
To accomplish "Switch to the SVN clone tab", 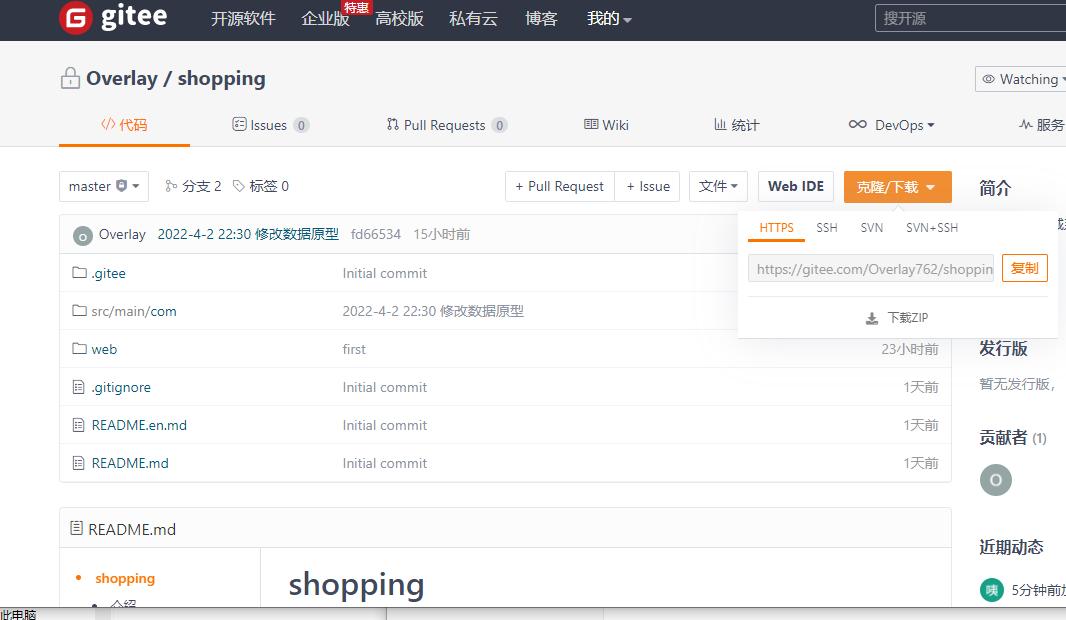I will (872, 228).
